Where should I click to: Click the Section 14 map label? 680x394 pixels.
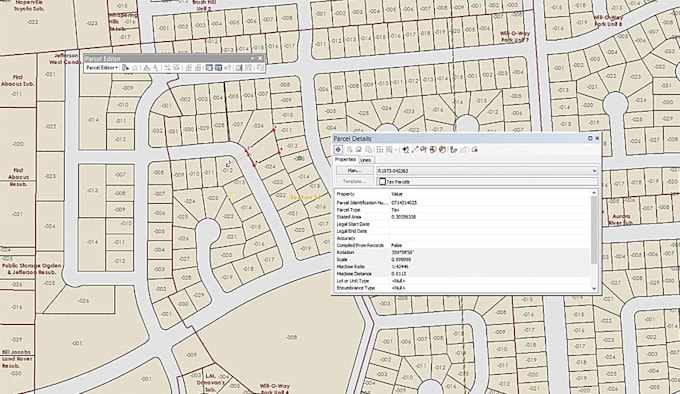point(305,198)
